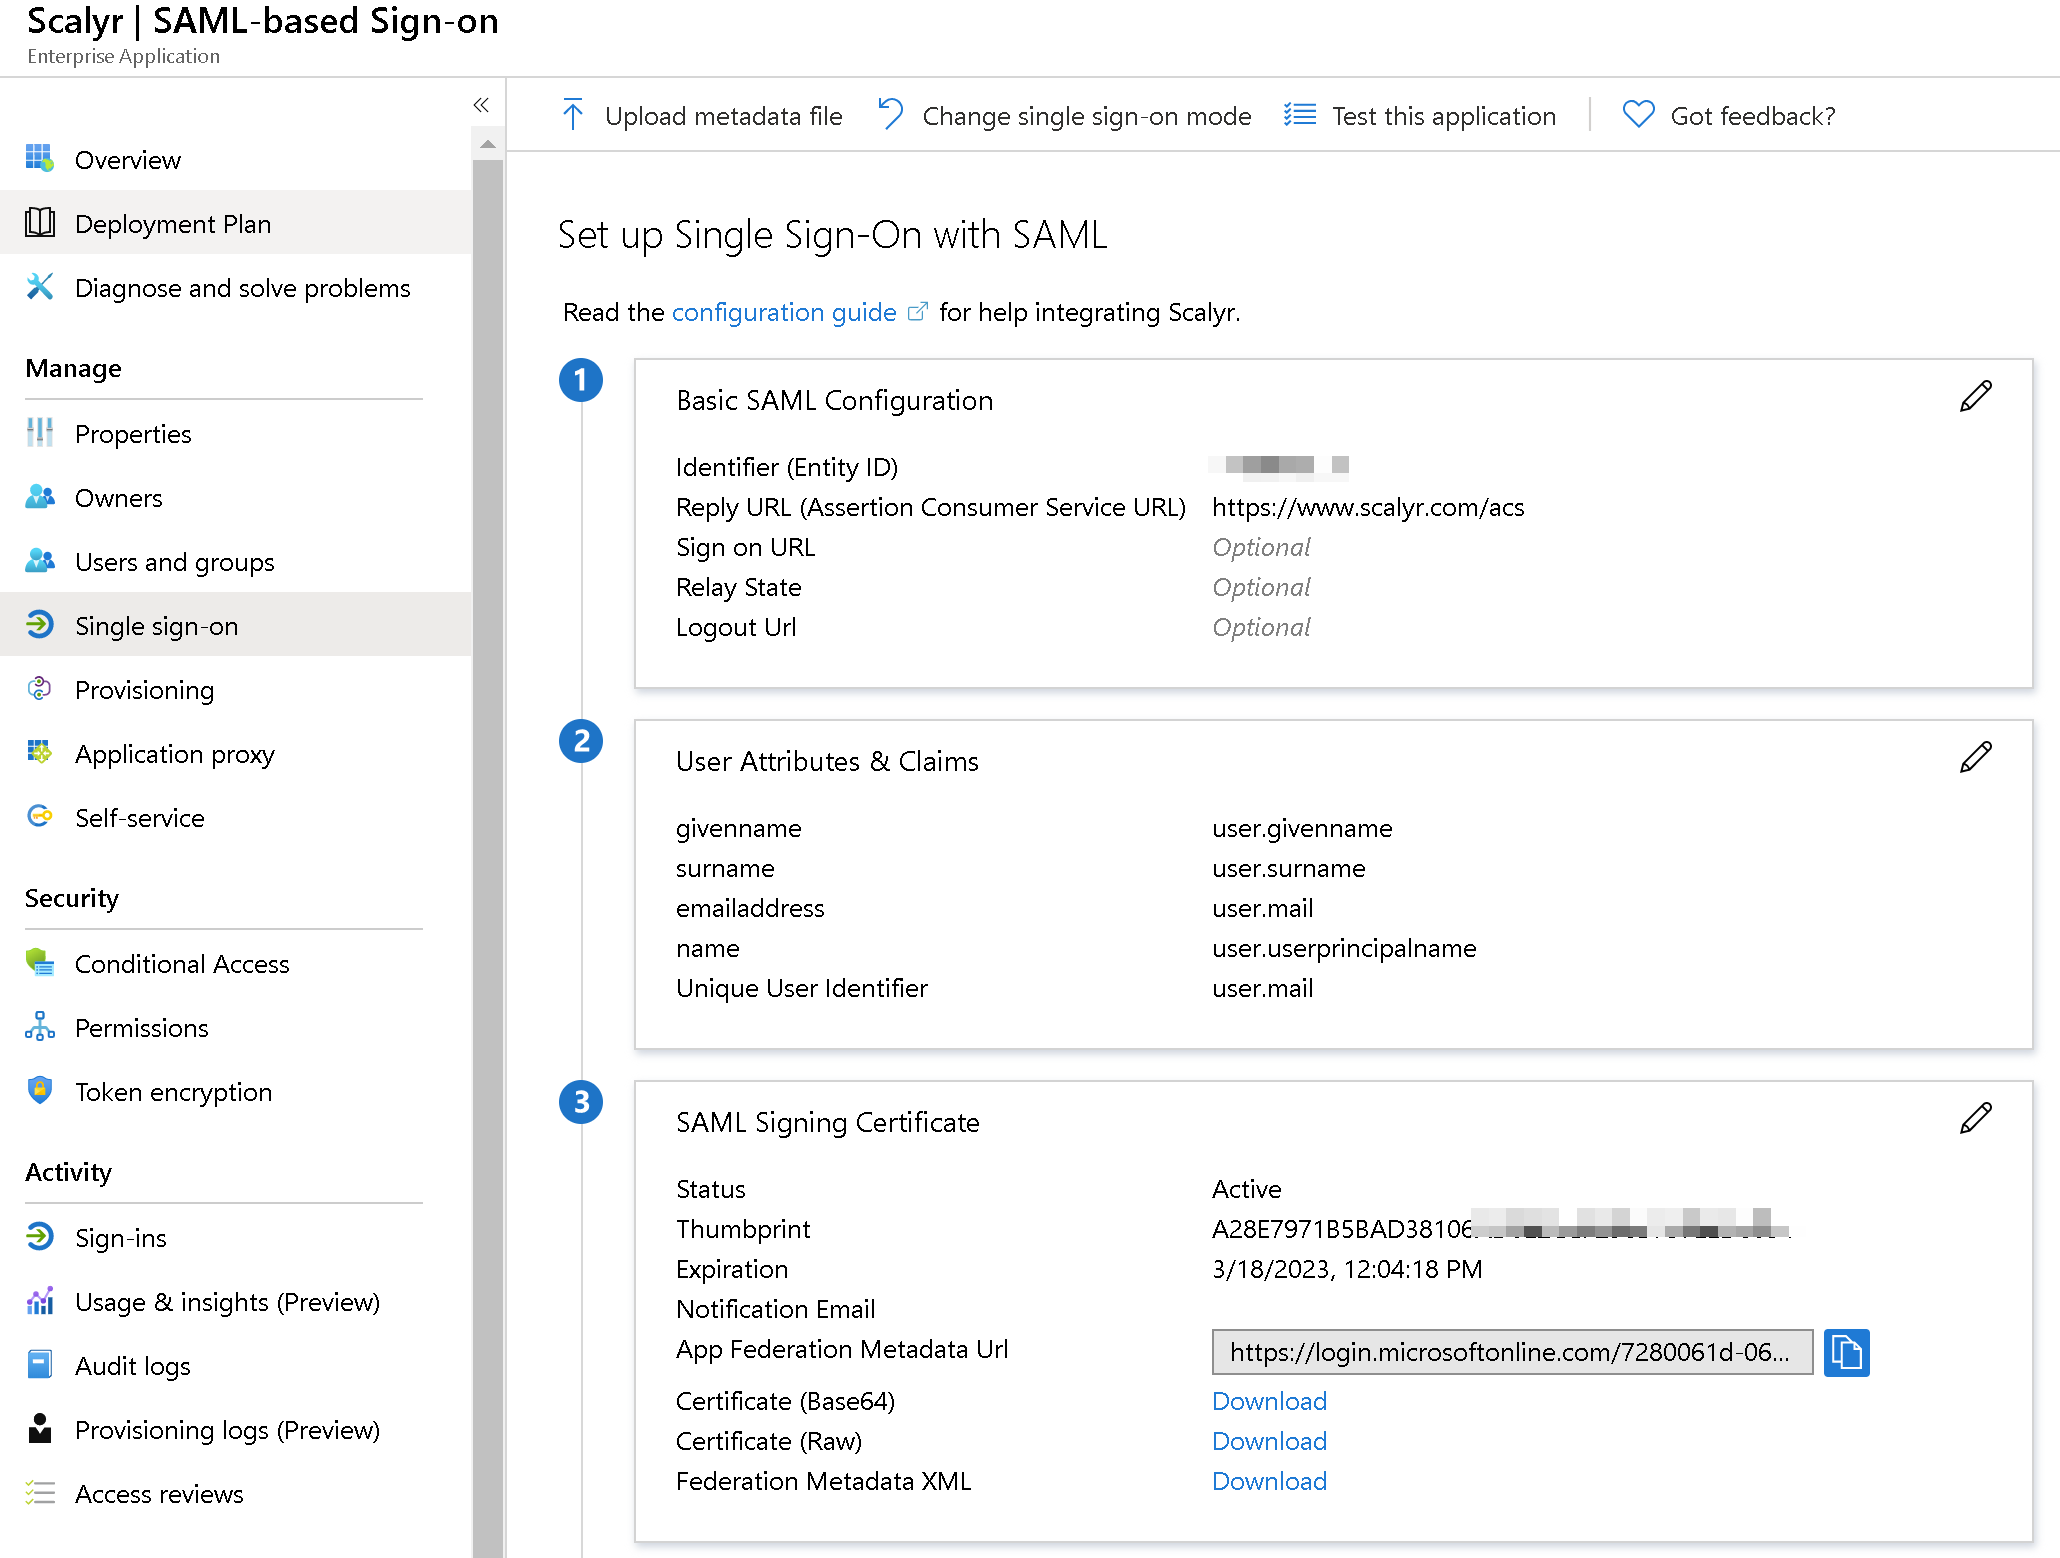Collapse the sidebar with double chevron icon
The image size is (2060, 1558).
click(x=481, y=105)
